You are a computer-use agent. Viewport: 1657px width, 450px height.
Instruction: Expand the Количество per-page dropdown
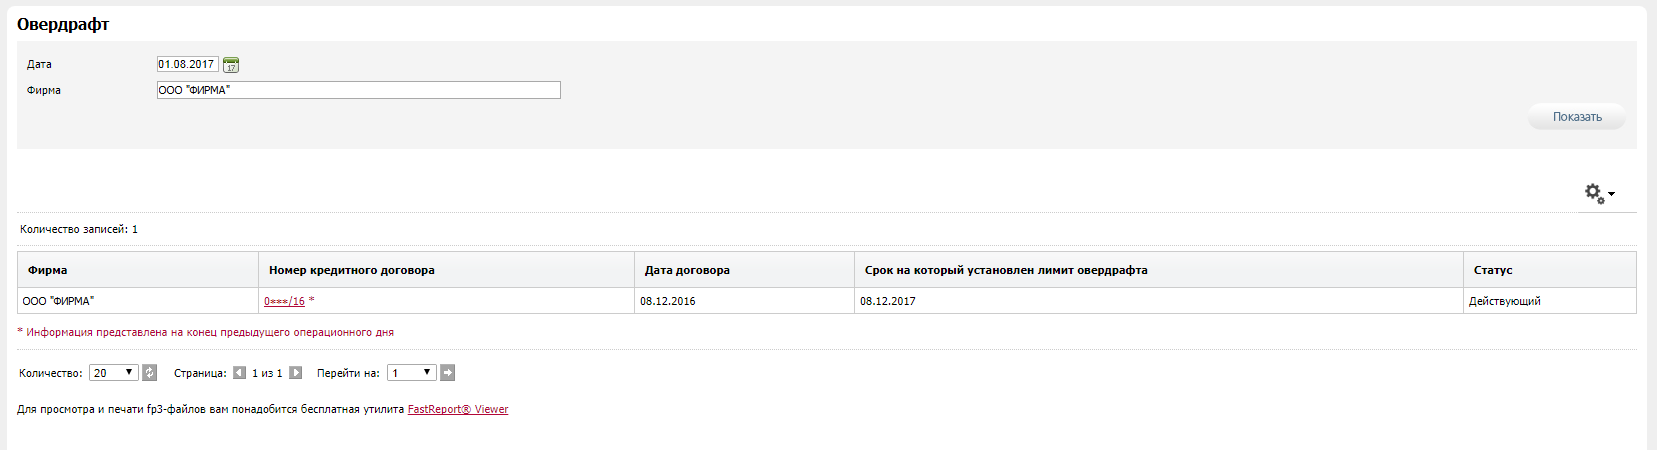tap(114, 373)
